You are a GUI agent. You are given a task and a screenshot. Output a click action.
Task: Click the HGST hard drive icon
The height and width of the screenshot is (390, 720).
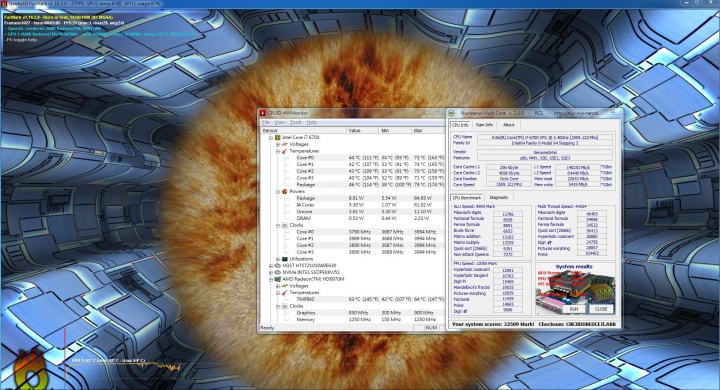pos(278,266)
